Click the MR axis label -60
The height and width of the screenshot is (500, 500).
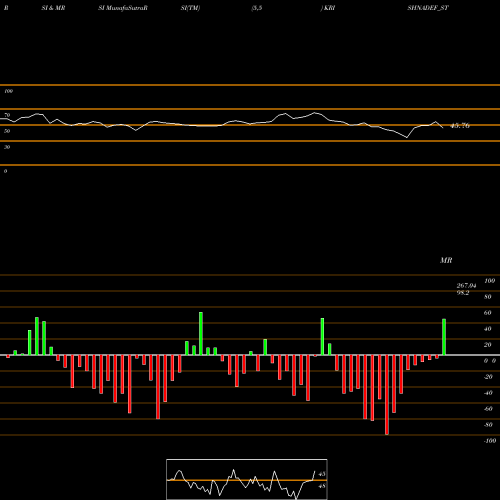(488, 409)
